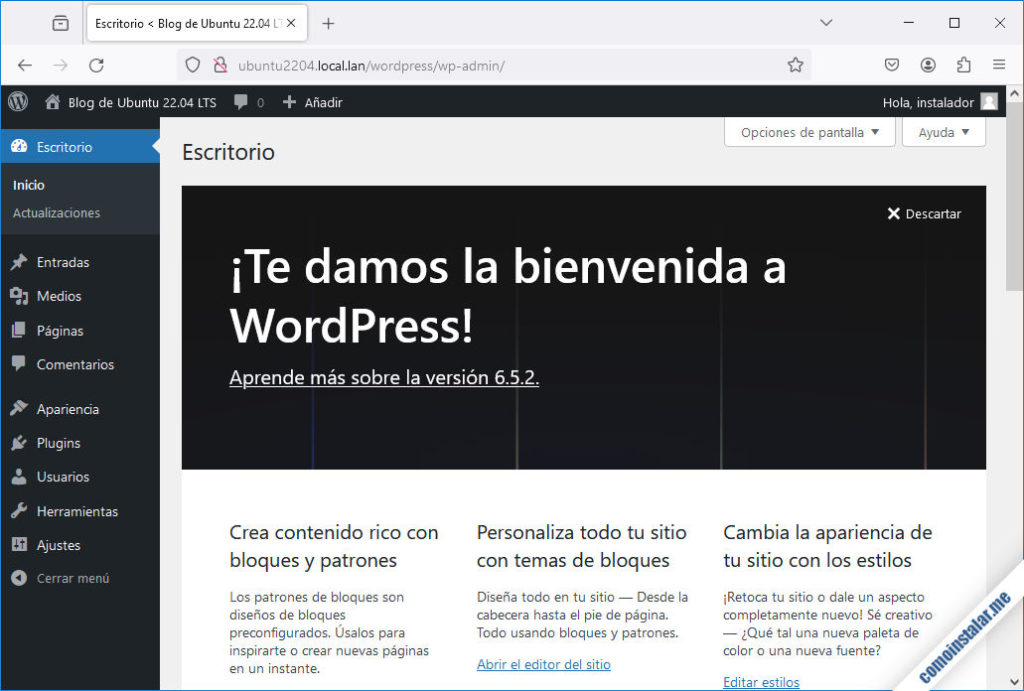Open the Actualizaciones submenu item
This screenshot has height=691, width=1024.
click(x=56, y=213)
